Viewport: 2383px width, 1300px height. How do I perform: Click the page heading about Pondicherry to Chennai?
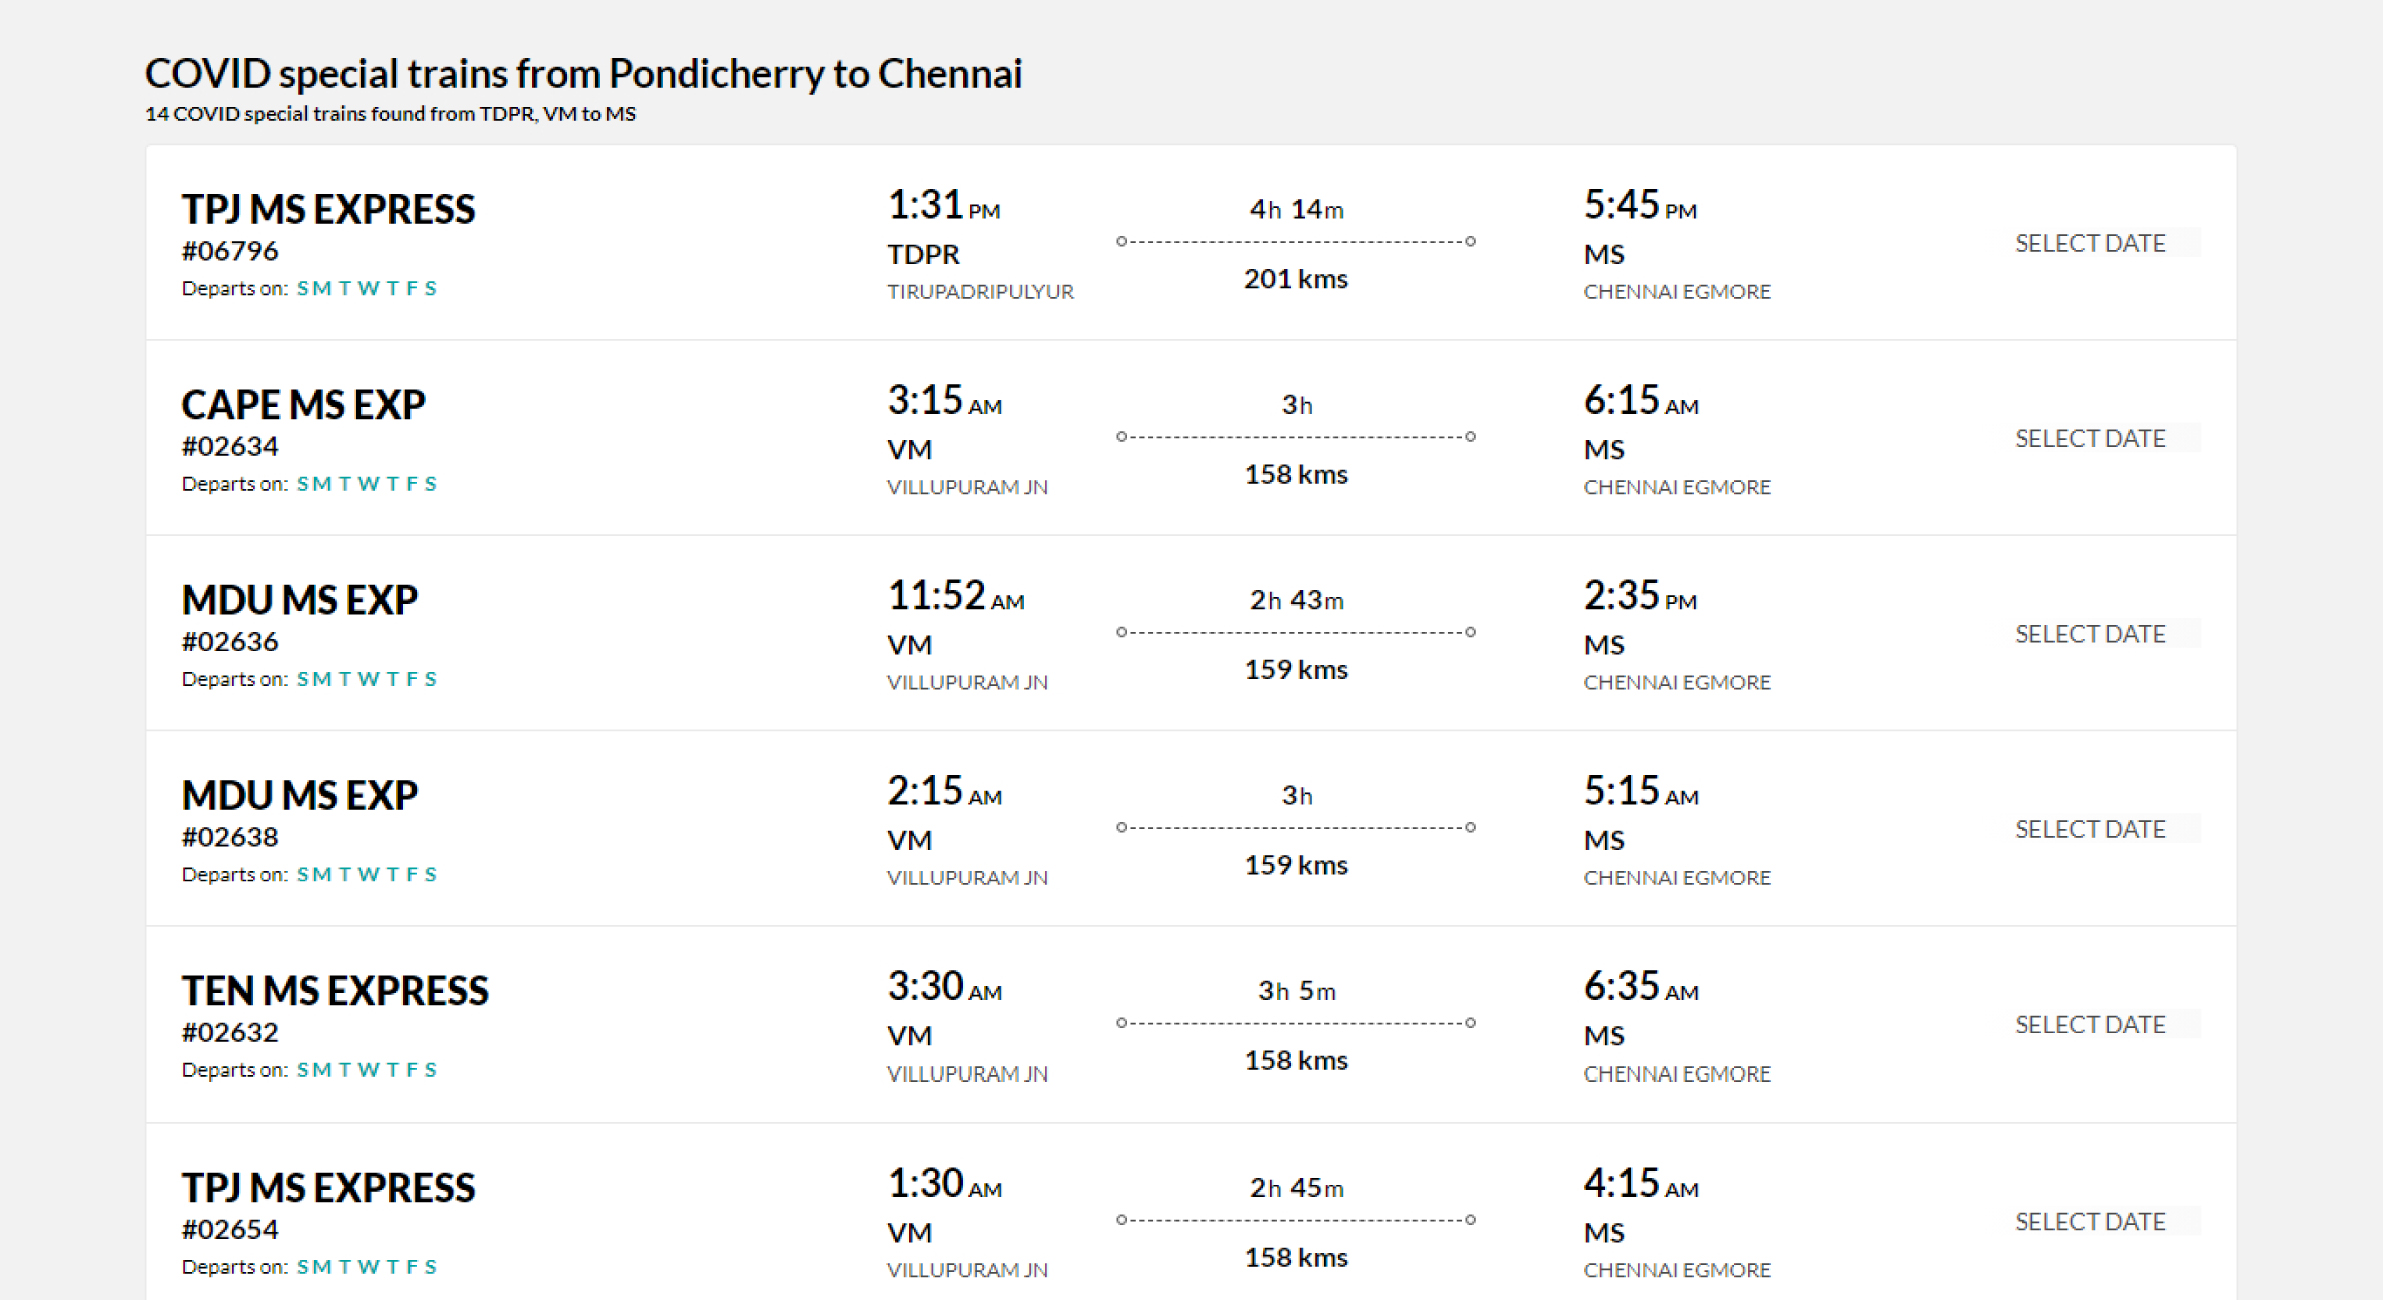click(583, 73)
